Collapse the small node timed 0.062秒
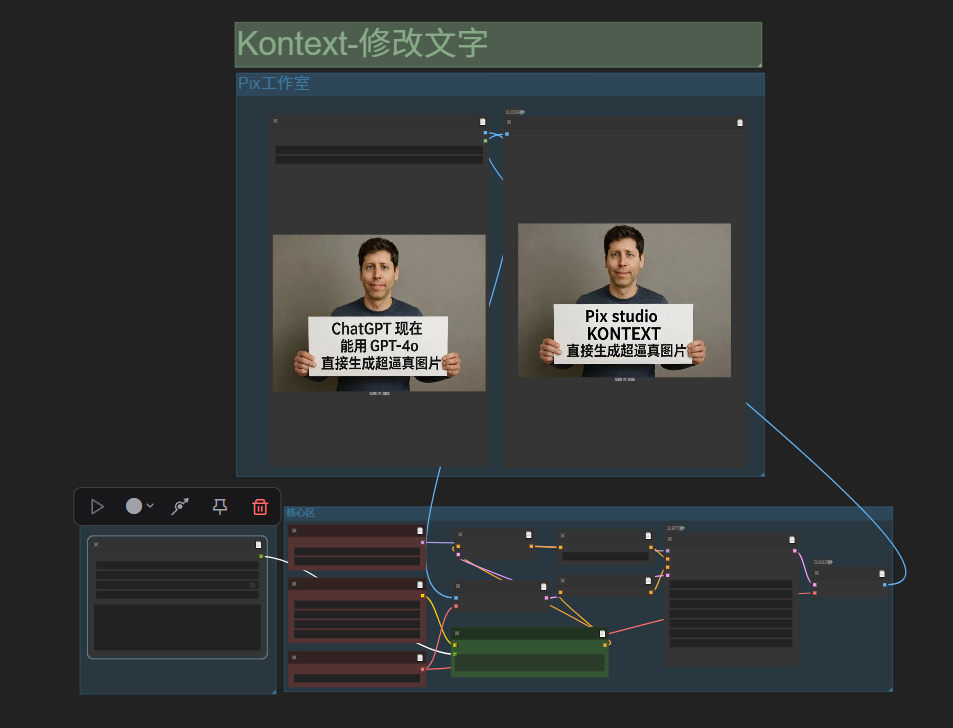 [817, 572]
